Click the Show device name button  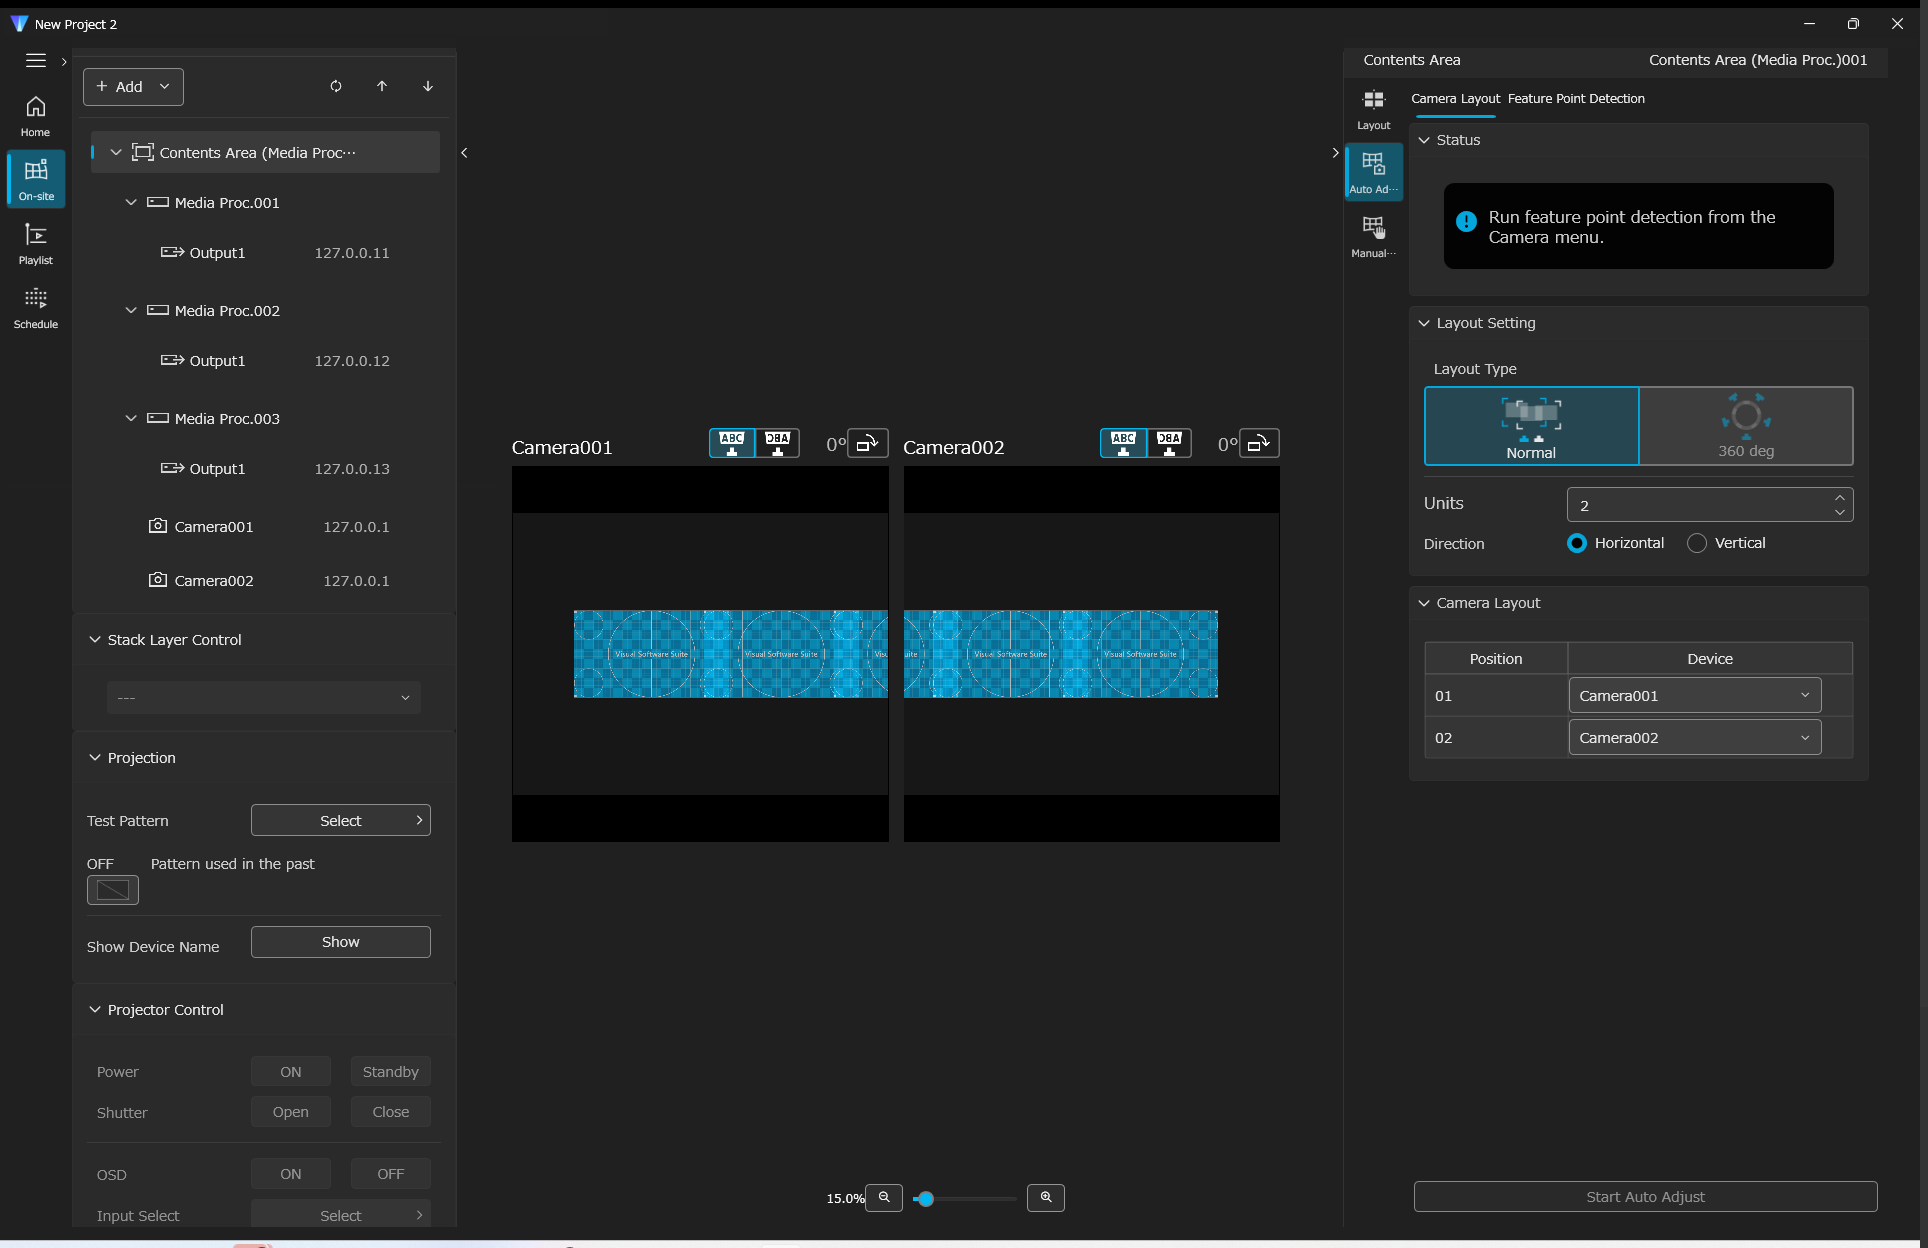pyautogui.click(x=340, y=942)
